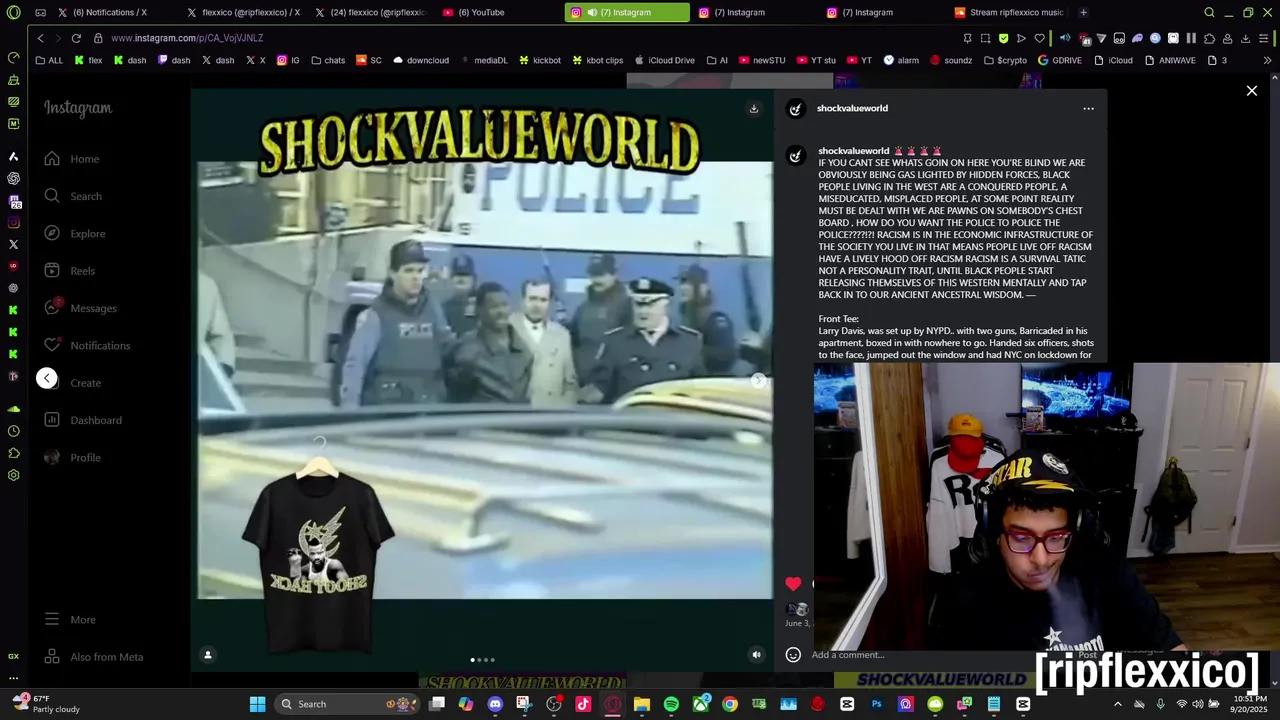Click the Instagram logo wordmark

(x=78, y=108)
